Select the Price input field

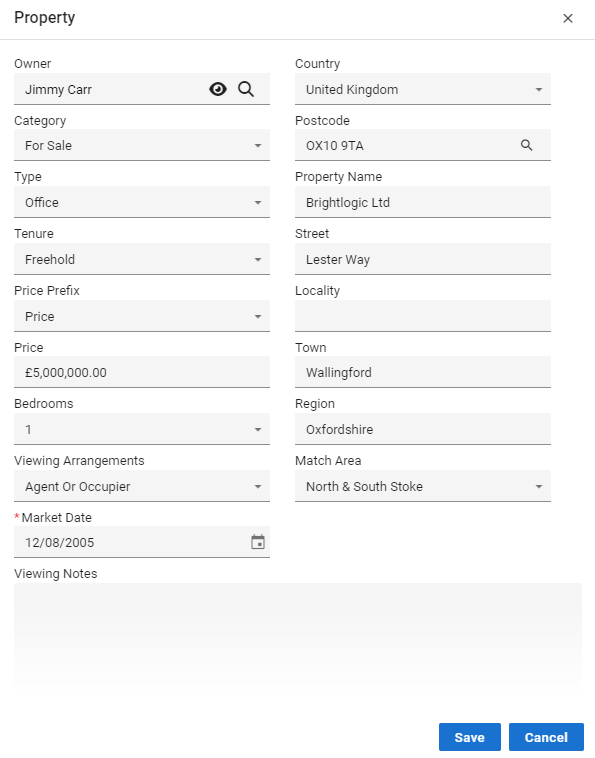click(142, 372)
